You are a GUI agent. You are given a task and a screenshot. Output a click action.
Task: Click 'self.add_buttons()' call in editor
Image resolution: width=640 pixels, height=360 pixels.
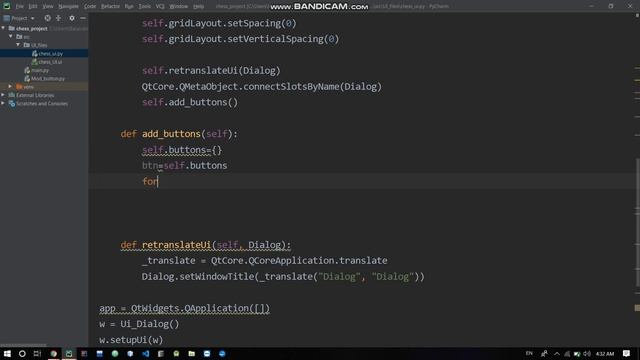click(190, 102)
